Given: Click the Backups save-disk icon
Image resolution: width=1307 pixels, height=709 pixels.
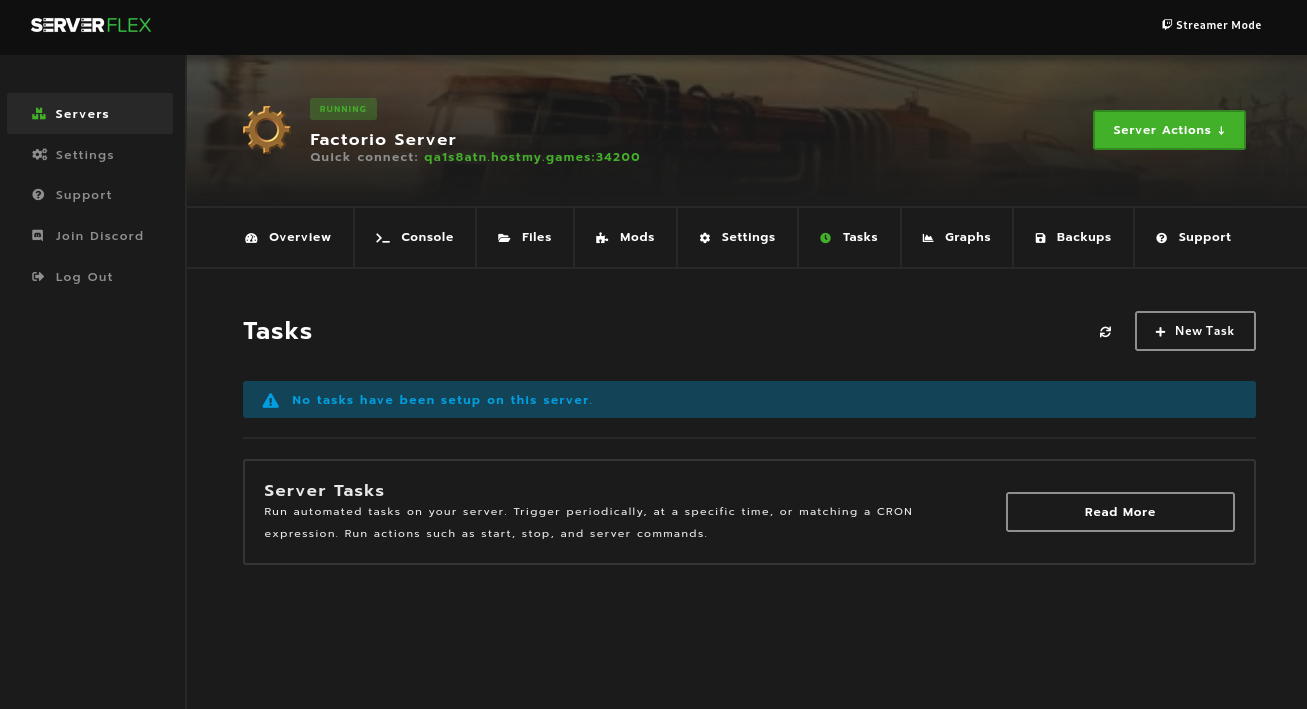Looking at the screenshot, I should 1040,238.
